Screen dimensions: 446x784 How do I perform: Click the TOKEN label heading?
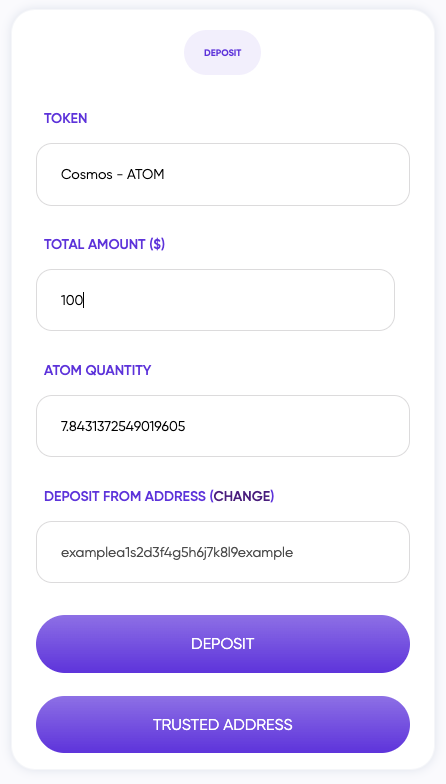pos(66,118)
